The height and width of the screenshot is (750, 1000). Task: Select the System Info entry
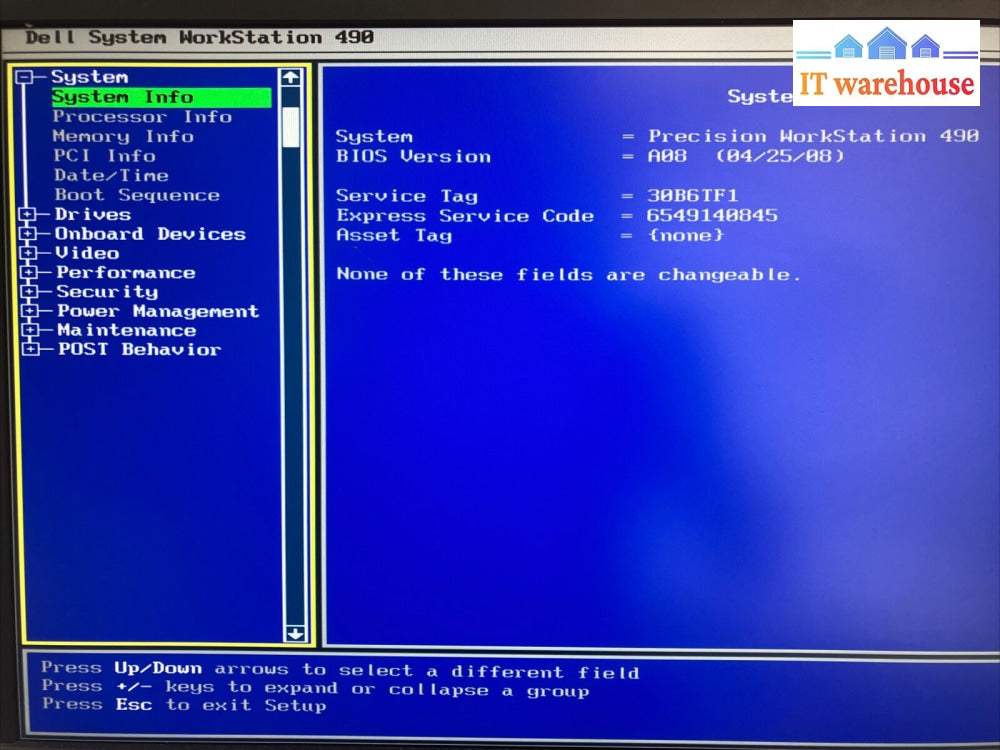coord(122,97)
